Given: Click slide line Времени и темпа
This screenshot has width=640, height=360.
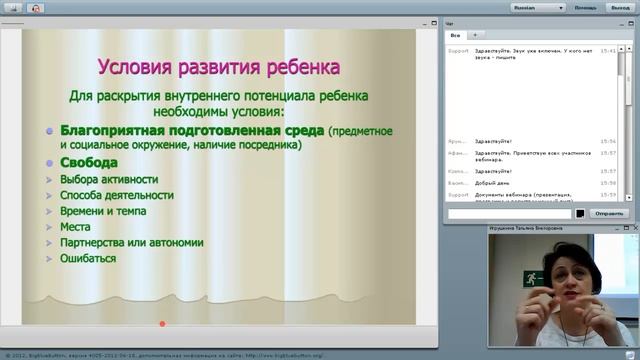Looking at the screenshot, I should pyautogui.click(x=103, y=211).
